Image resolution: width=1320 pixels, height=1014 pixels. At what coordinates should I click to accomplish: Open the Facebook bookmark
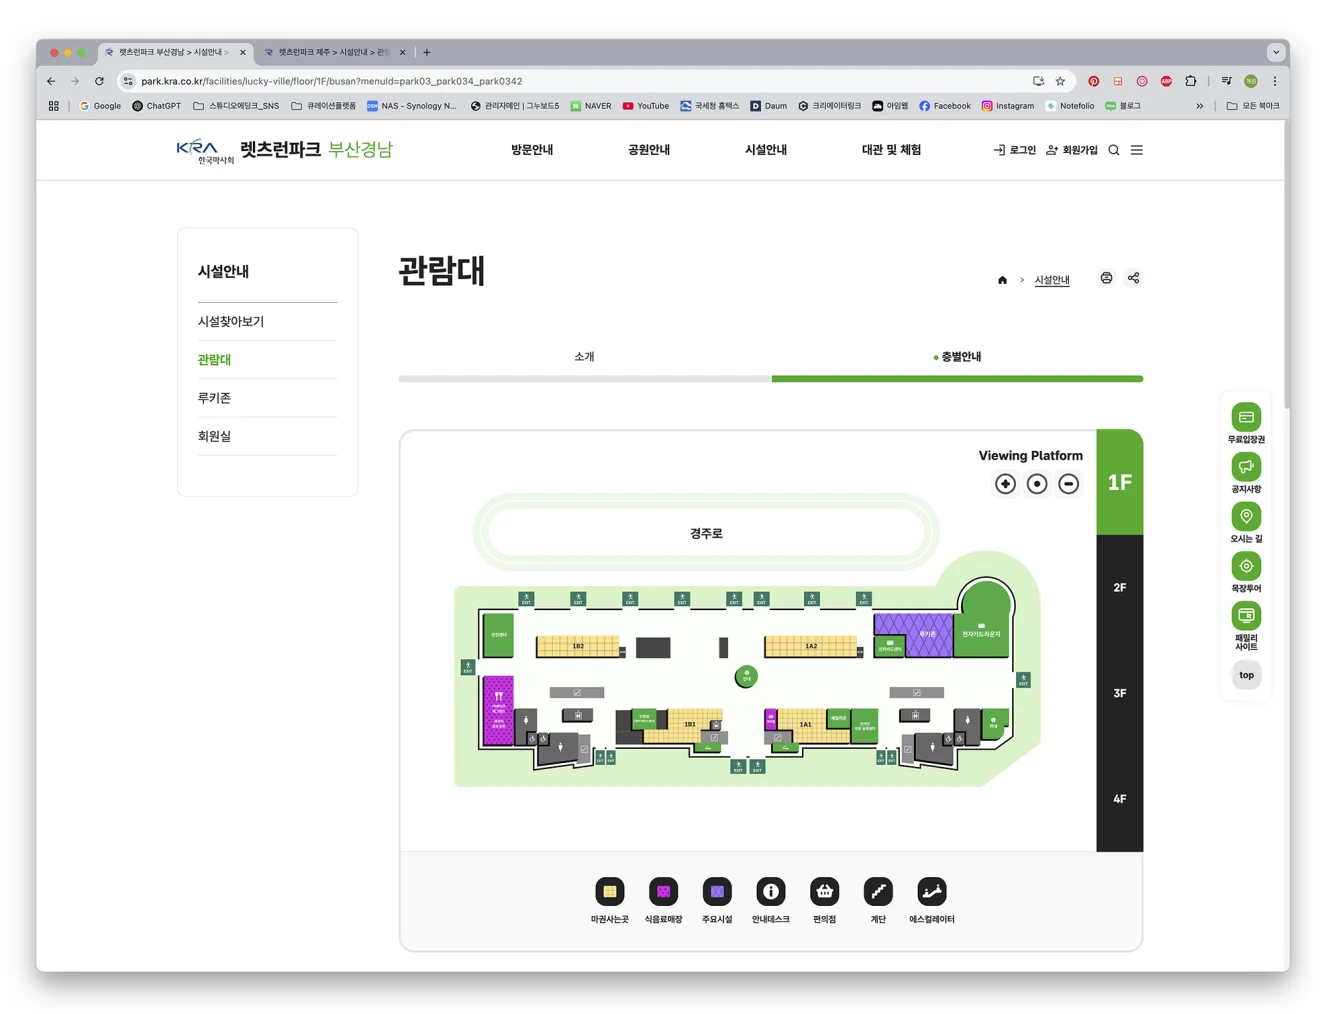click(x=945, y=106)
